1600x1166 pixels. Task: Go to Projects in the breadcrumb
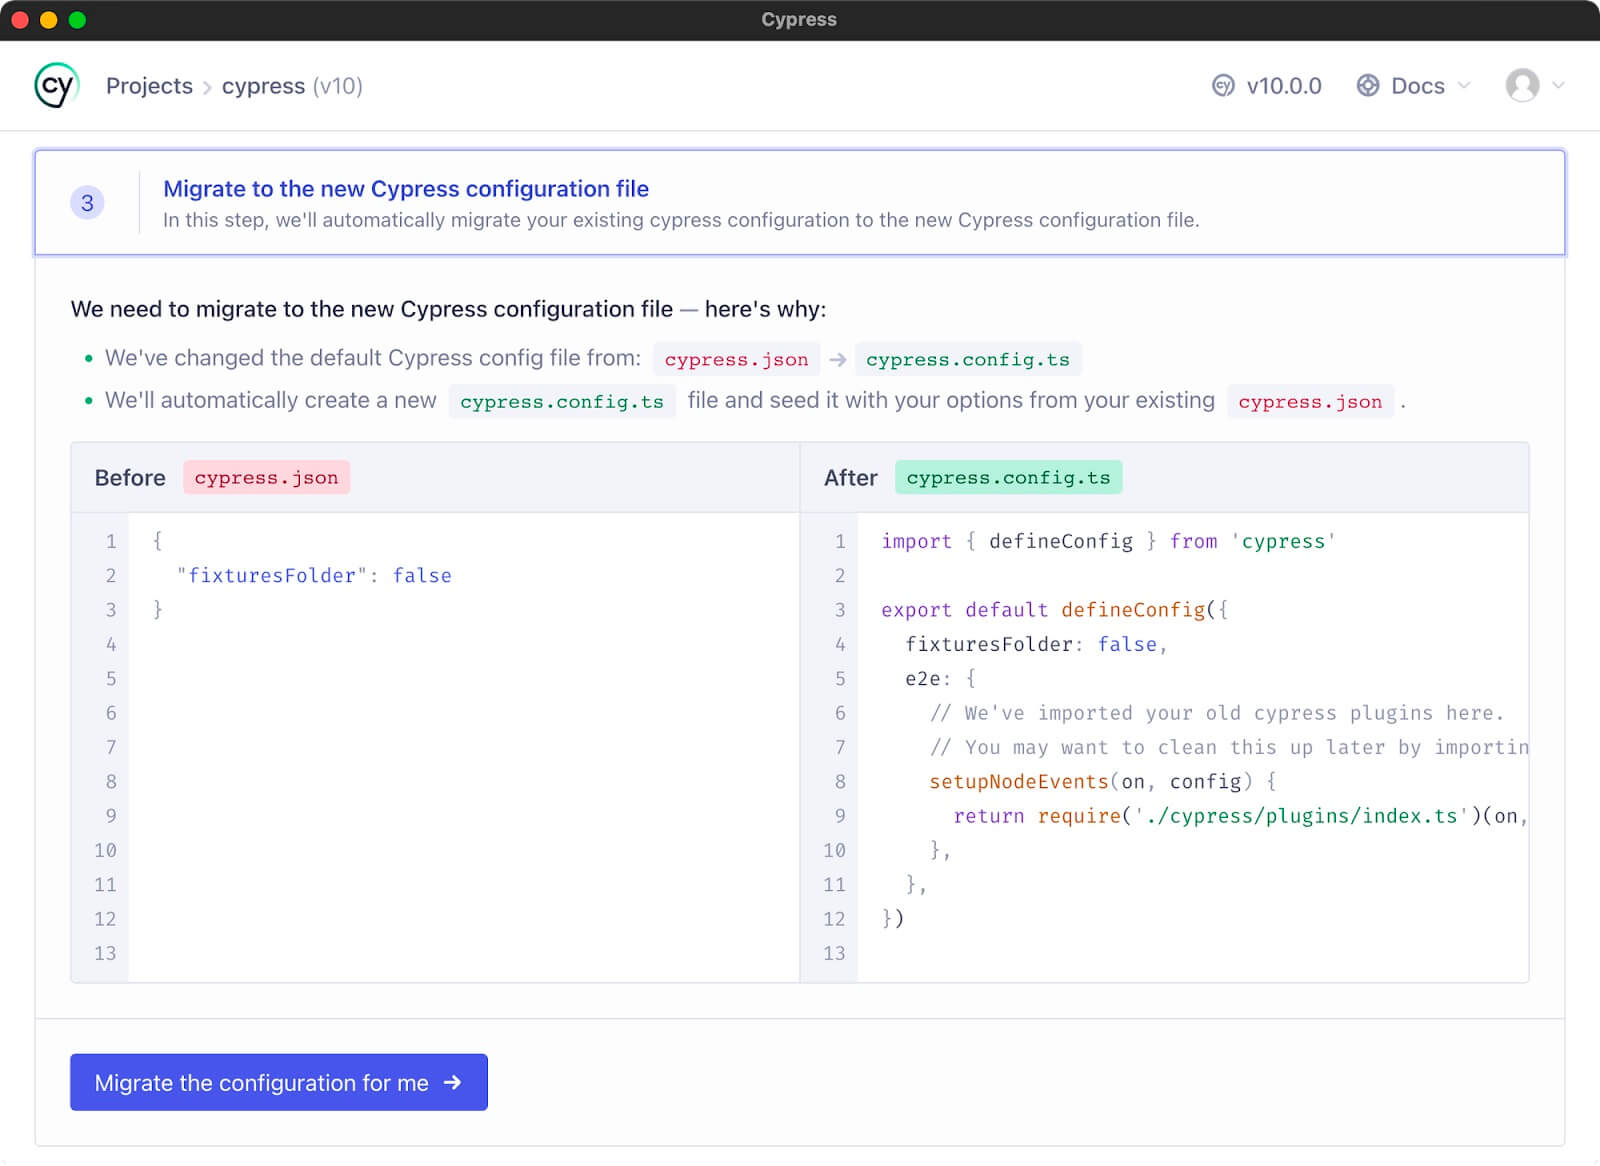[x=149, y=86]
